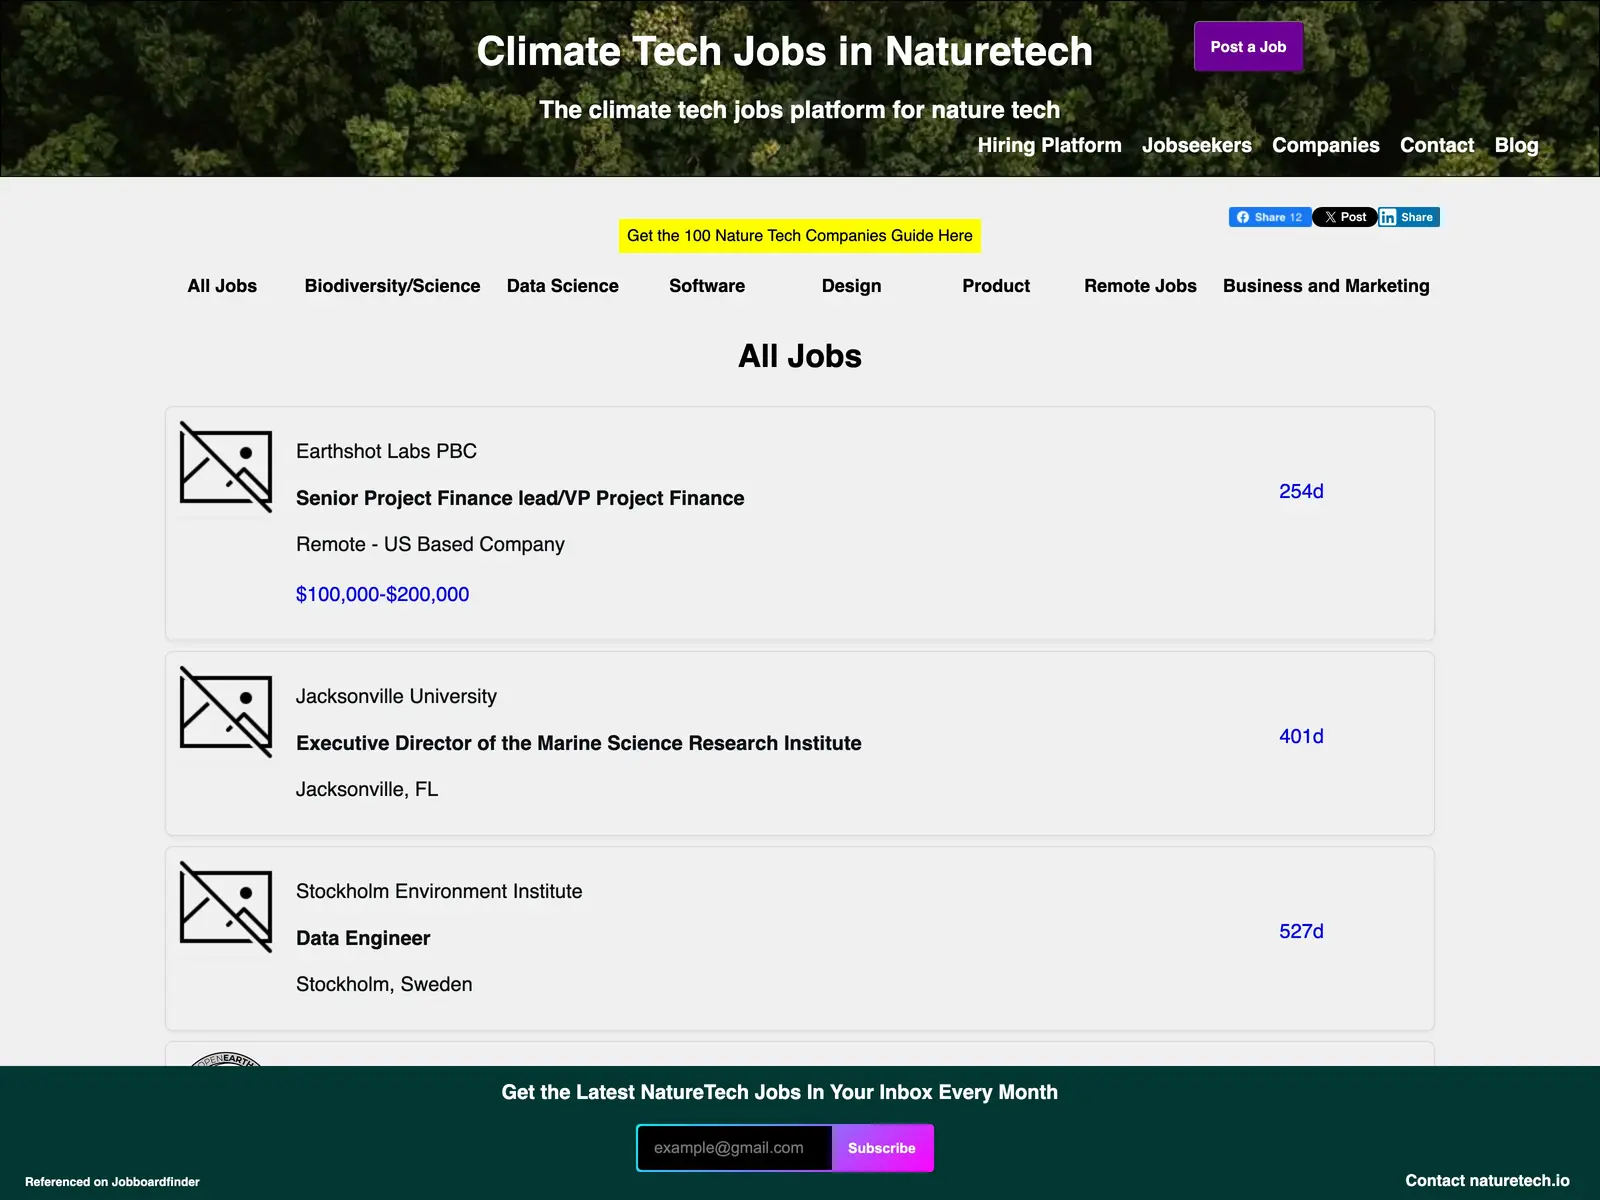Share the page on Facebook
1600x1200 pixels.
pos(1270,217)
